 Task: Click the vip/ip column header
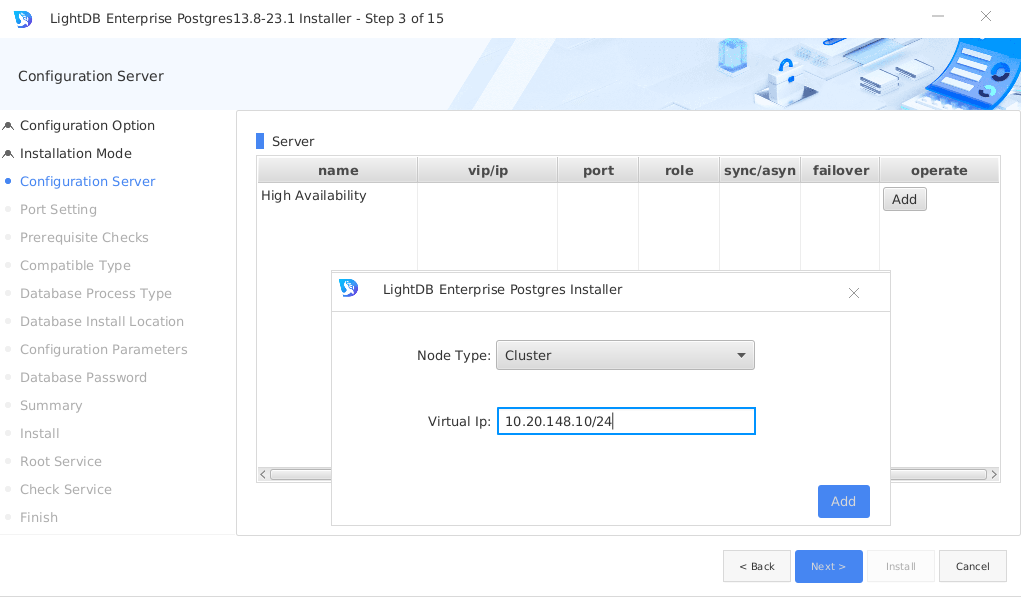(488, 170)
